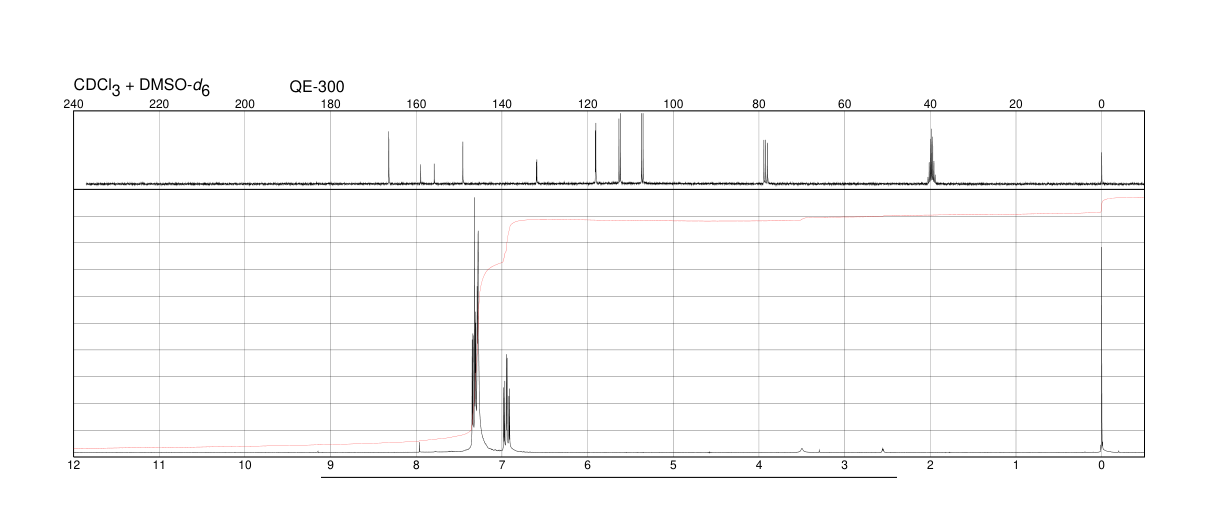Click the 20 tick on carbon axis
1224x528 pixels.
pos(1016,104)
